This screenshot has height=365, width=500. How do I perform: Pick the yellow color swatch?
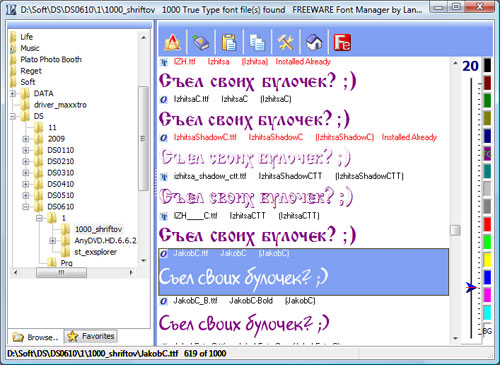click(x=487, y=260)
